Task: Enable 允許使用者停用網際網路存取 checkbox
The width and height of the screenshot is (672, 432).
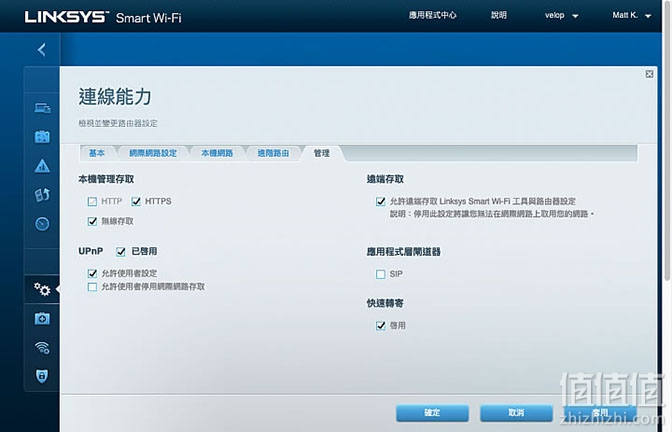Action: click(92, 287)
